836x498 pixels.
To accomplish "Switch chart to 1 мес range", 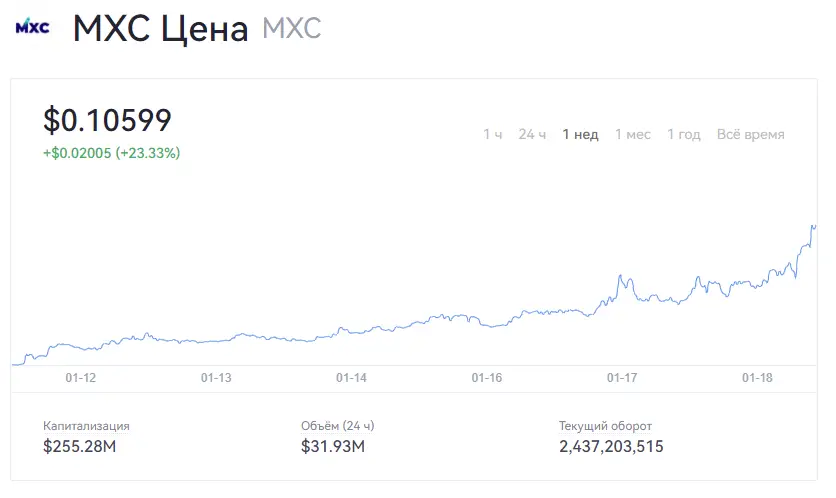I will click(x=632, y=134).
